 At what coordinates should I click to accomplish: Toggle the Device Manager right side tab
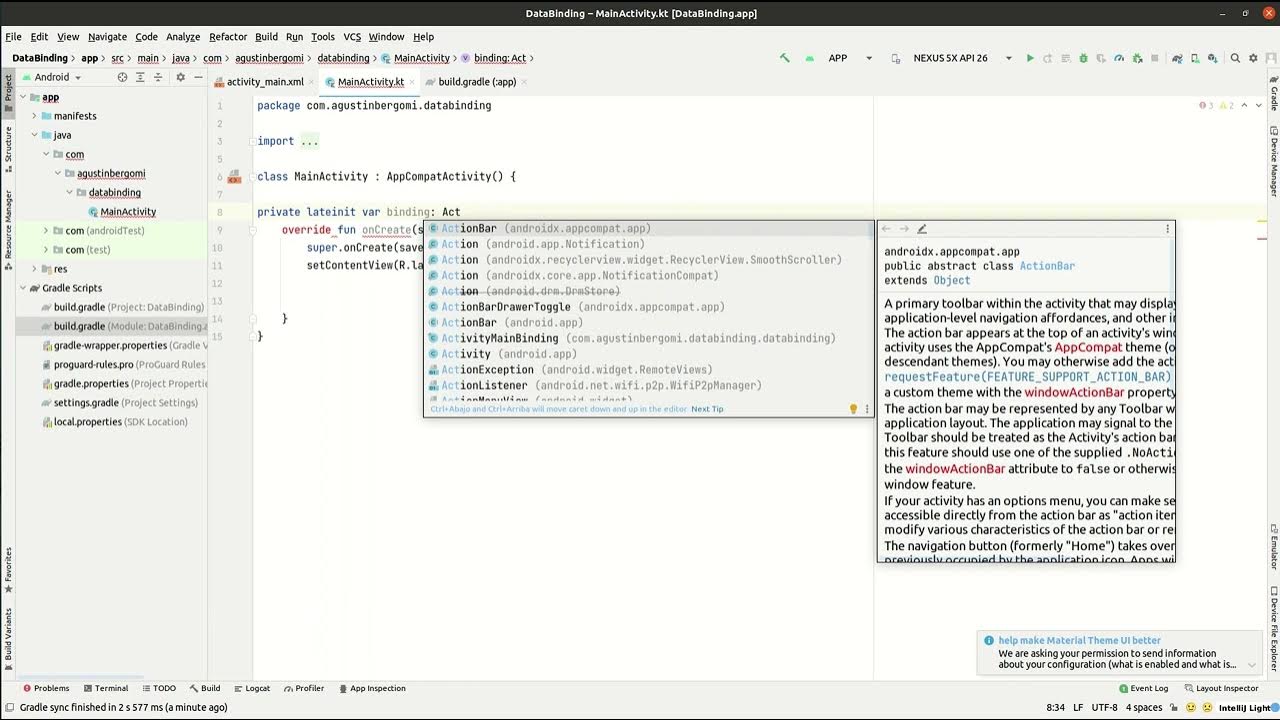[1273, 159]
